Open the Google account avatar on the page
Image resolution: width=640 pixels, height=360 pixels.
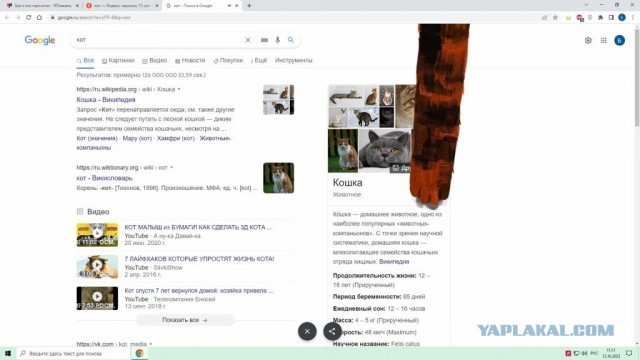[620, 40]
